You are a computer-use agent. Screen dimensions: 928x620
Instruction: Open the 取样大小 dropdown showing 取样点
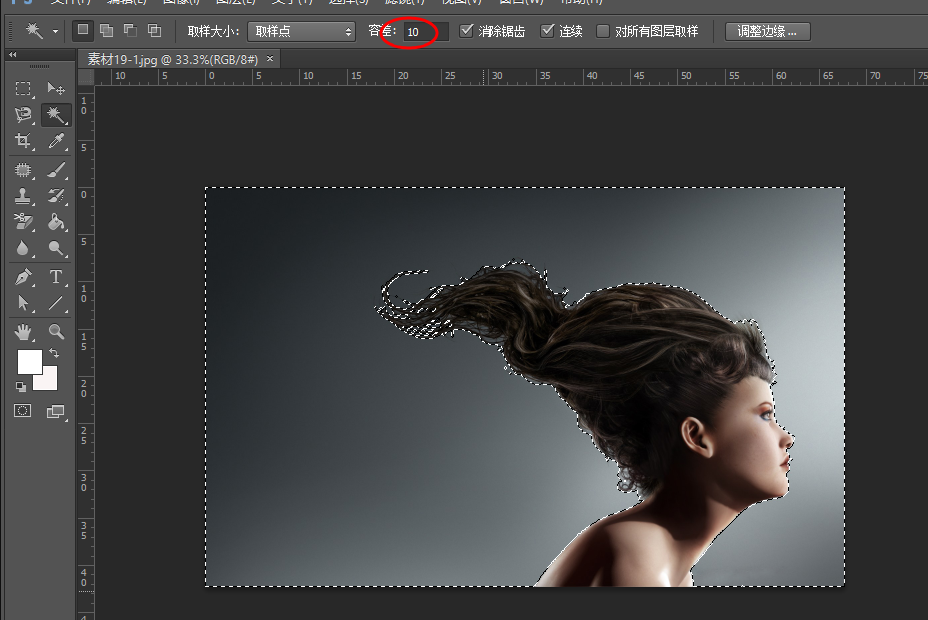301,31
